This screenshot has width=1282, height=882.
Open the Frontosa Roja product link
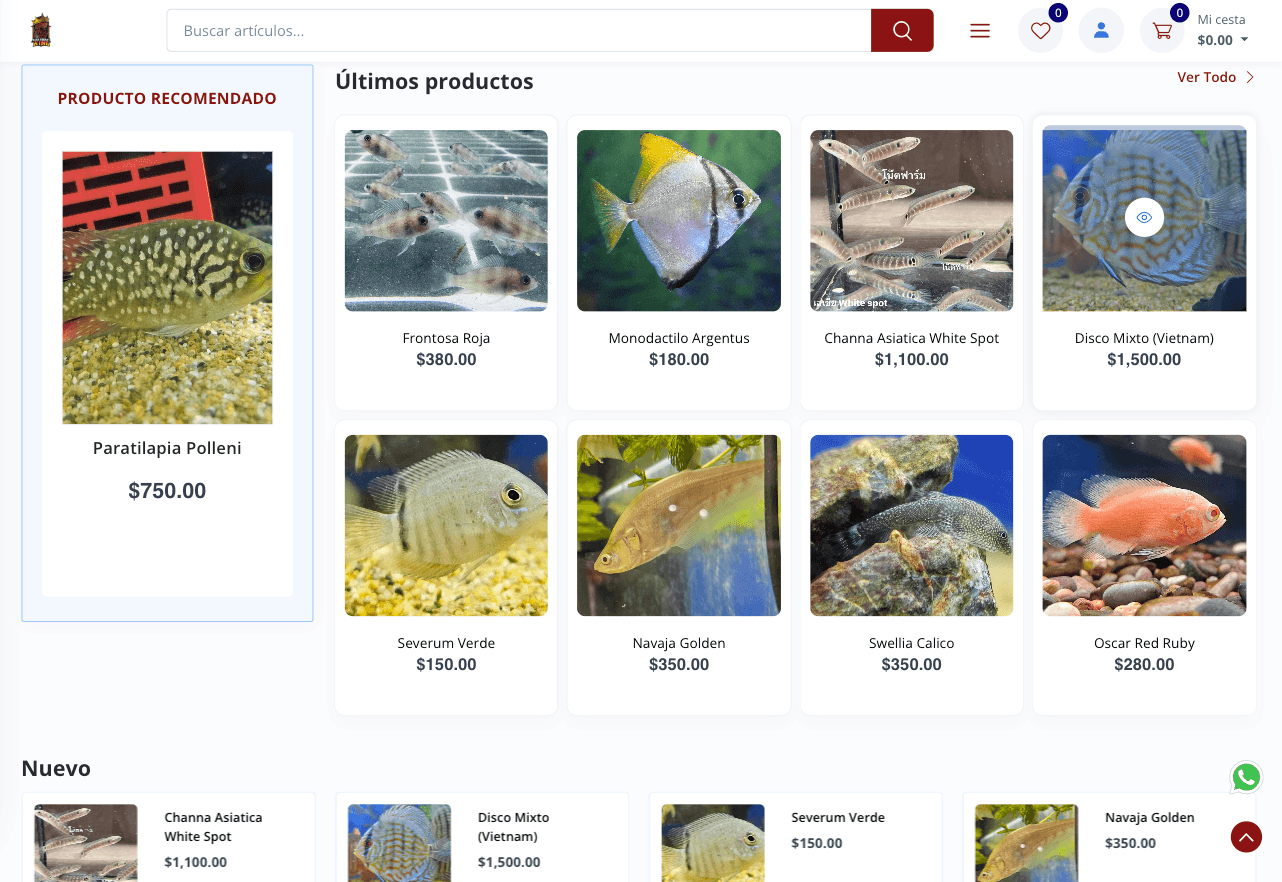pos(446,338)
